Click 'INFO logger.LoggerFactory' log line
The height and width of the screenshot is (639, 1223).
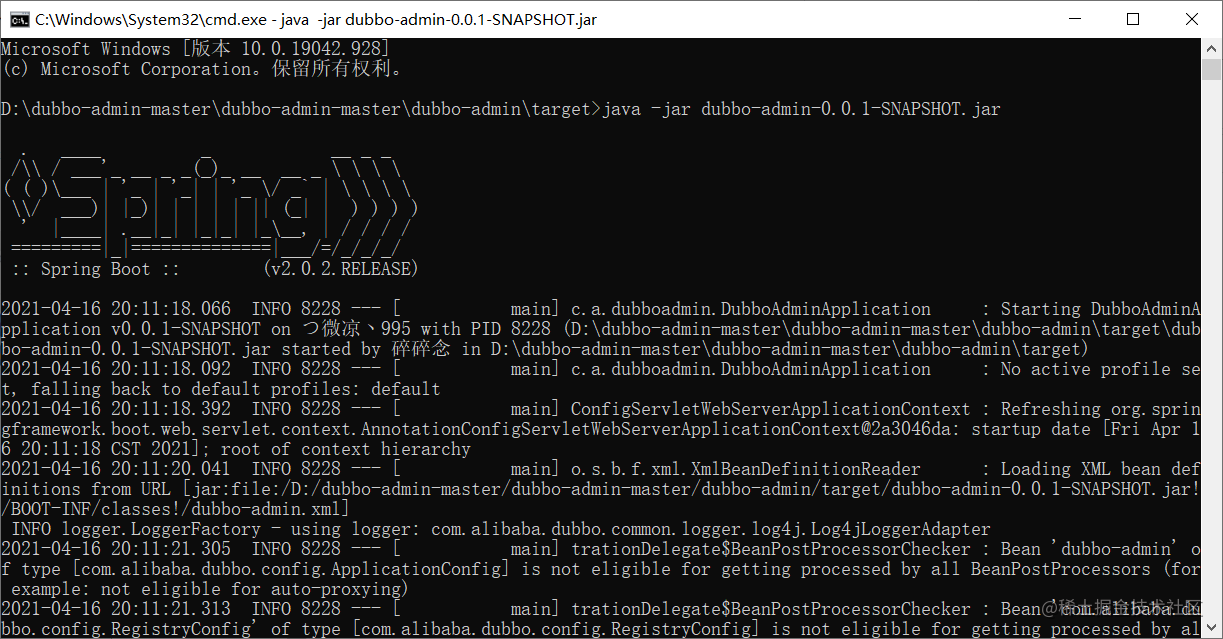click(x=136, y=529)
